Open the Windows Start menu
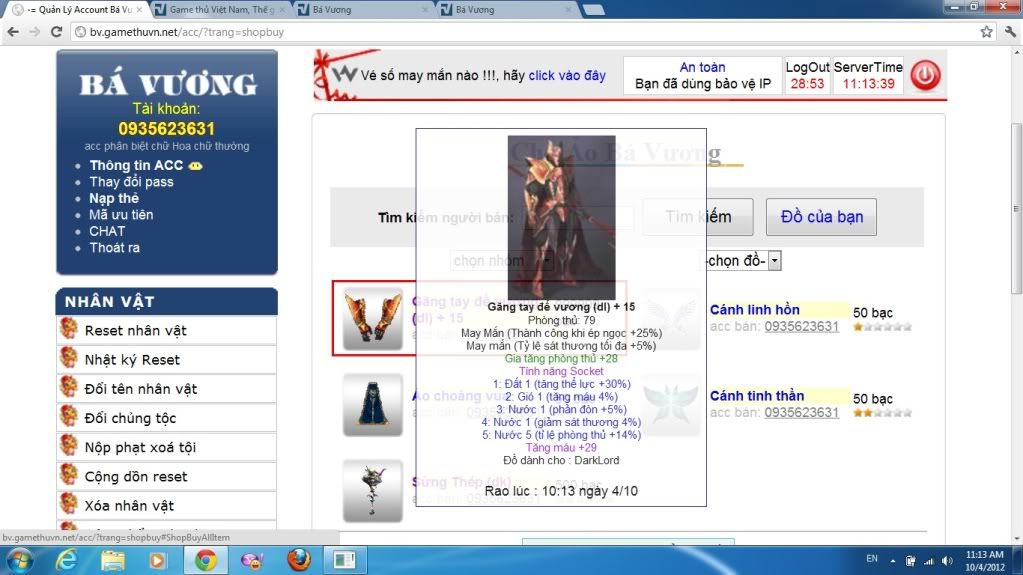The height and width of the screenshot is (575, 1023). coord(20,561)
